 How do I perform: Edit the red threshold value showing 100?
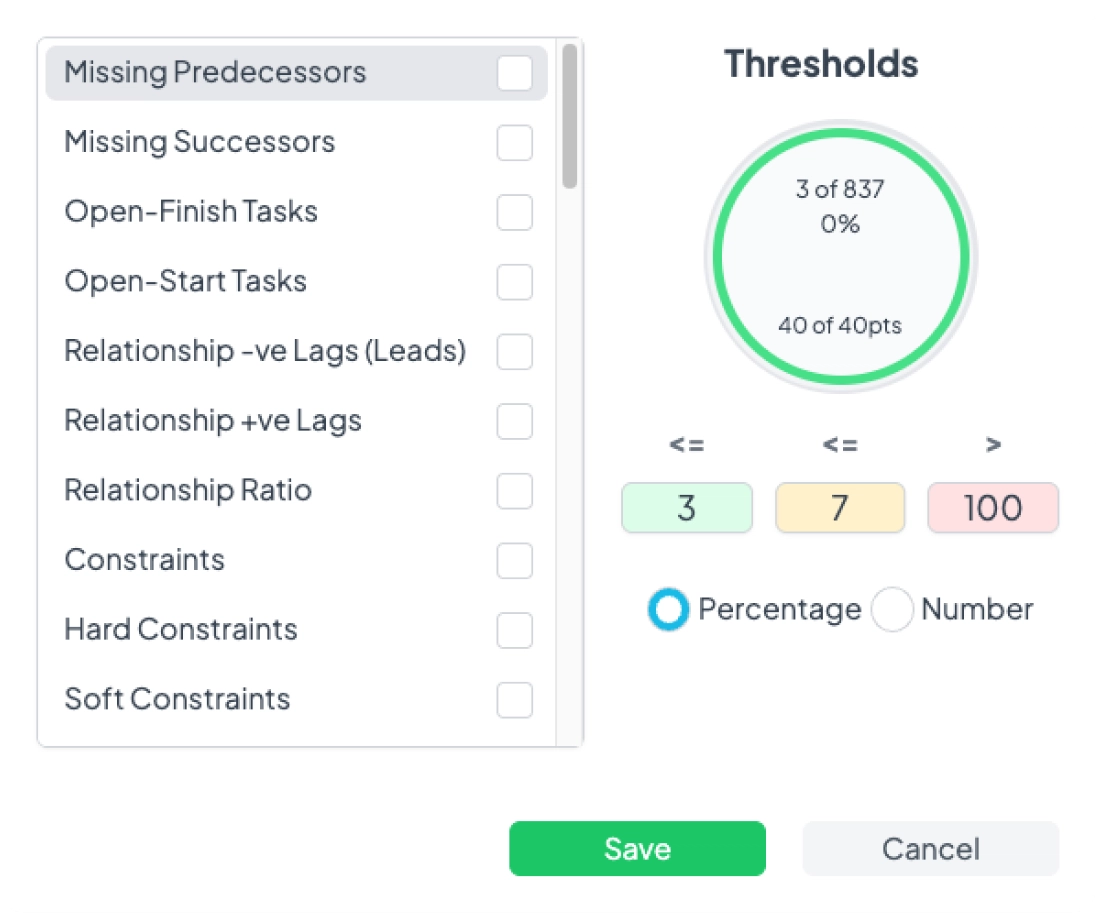tap(993, 508)
